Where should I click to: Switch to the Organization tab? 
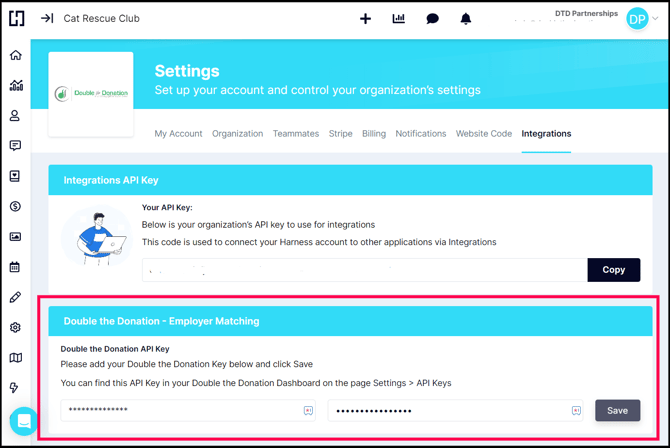237,134
